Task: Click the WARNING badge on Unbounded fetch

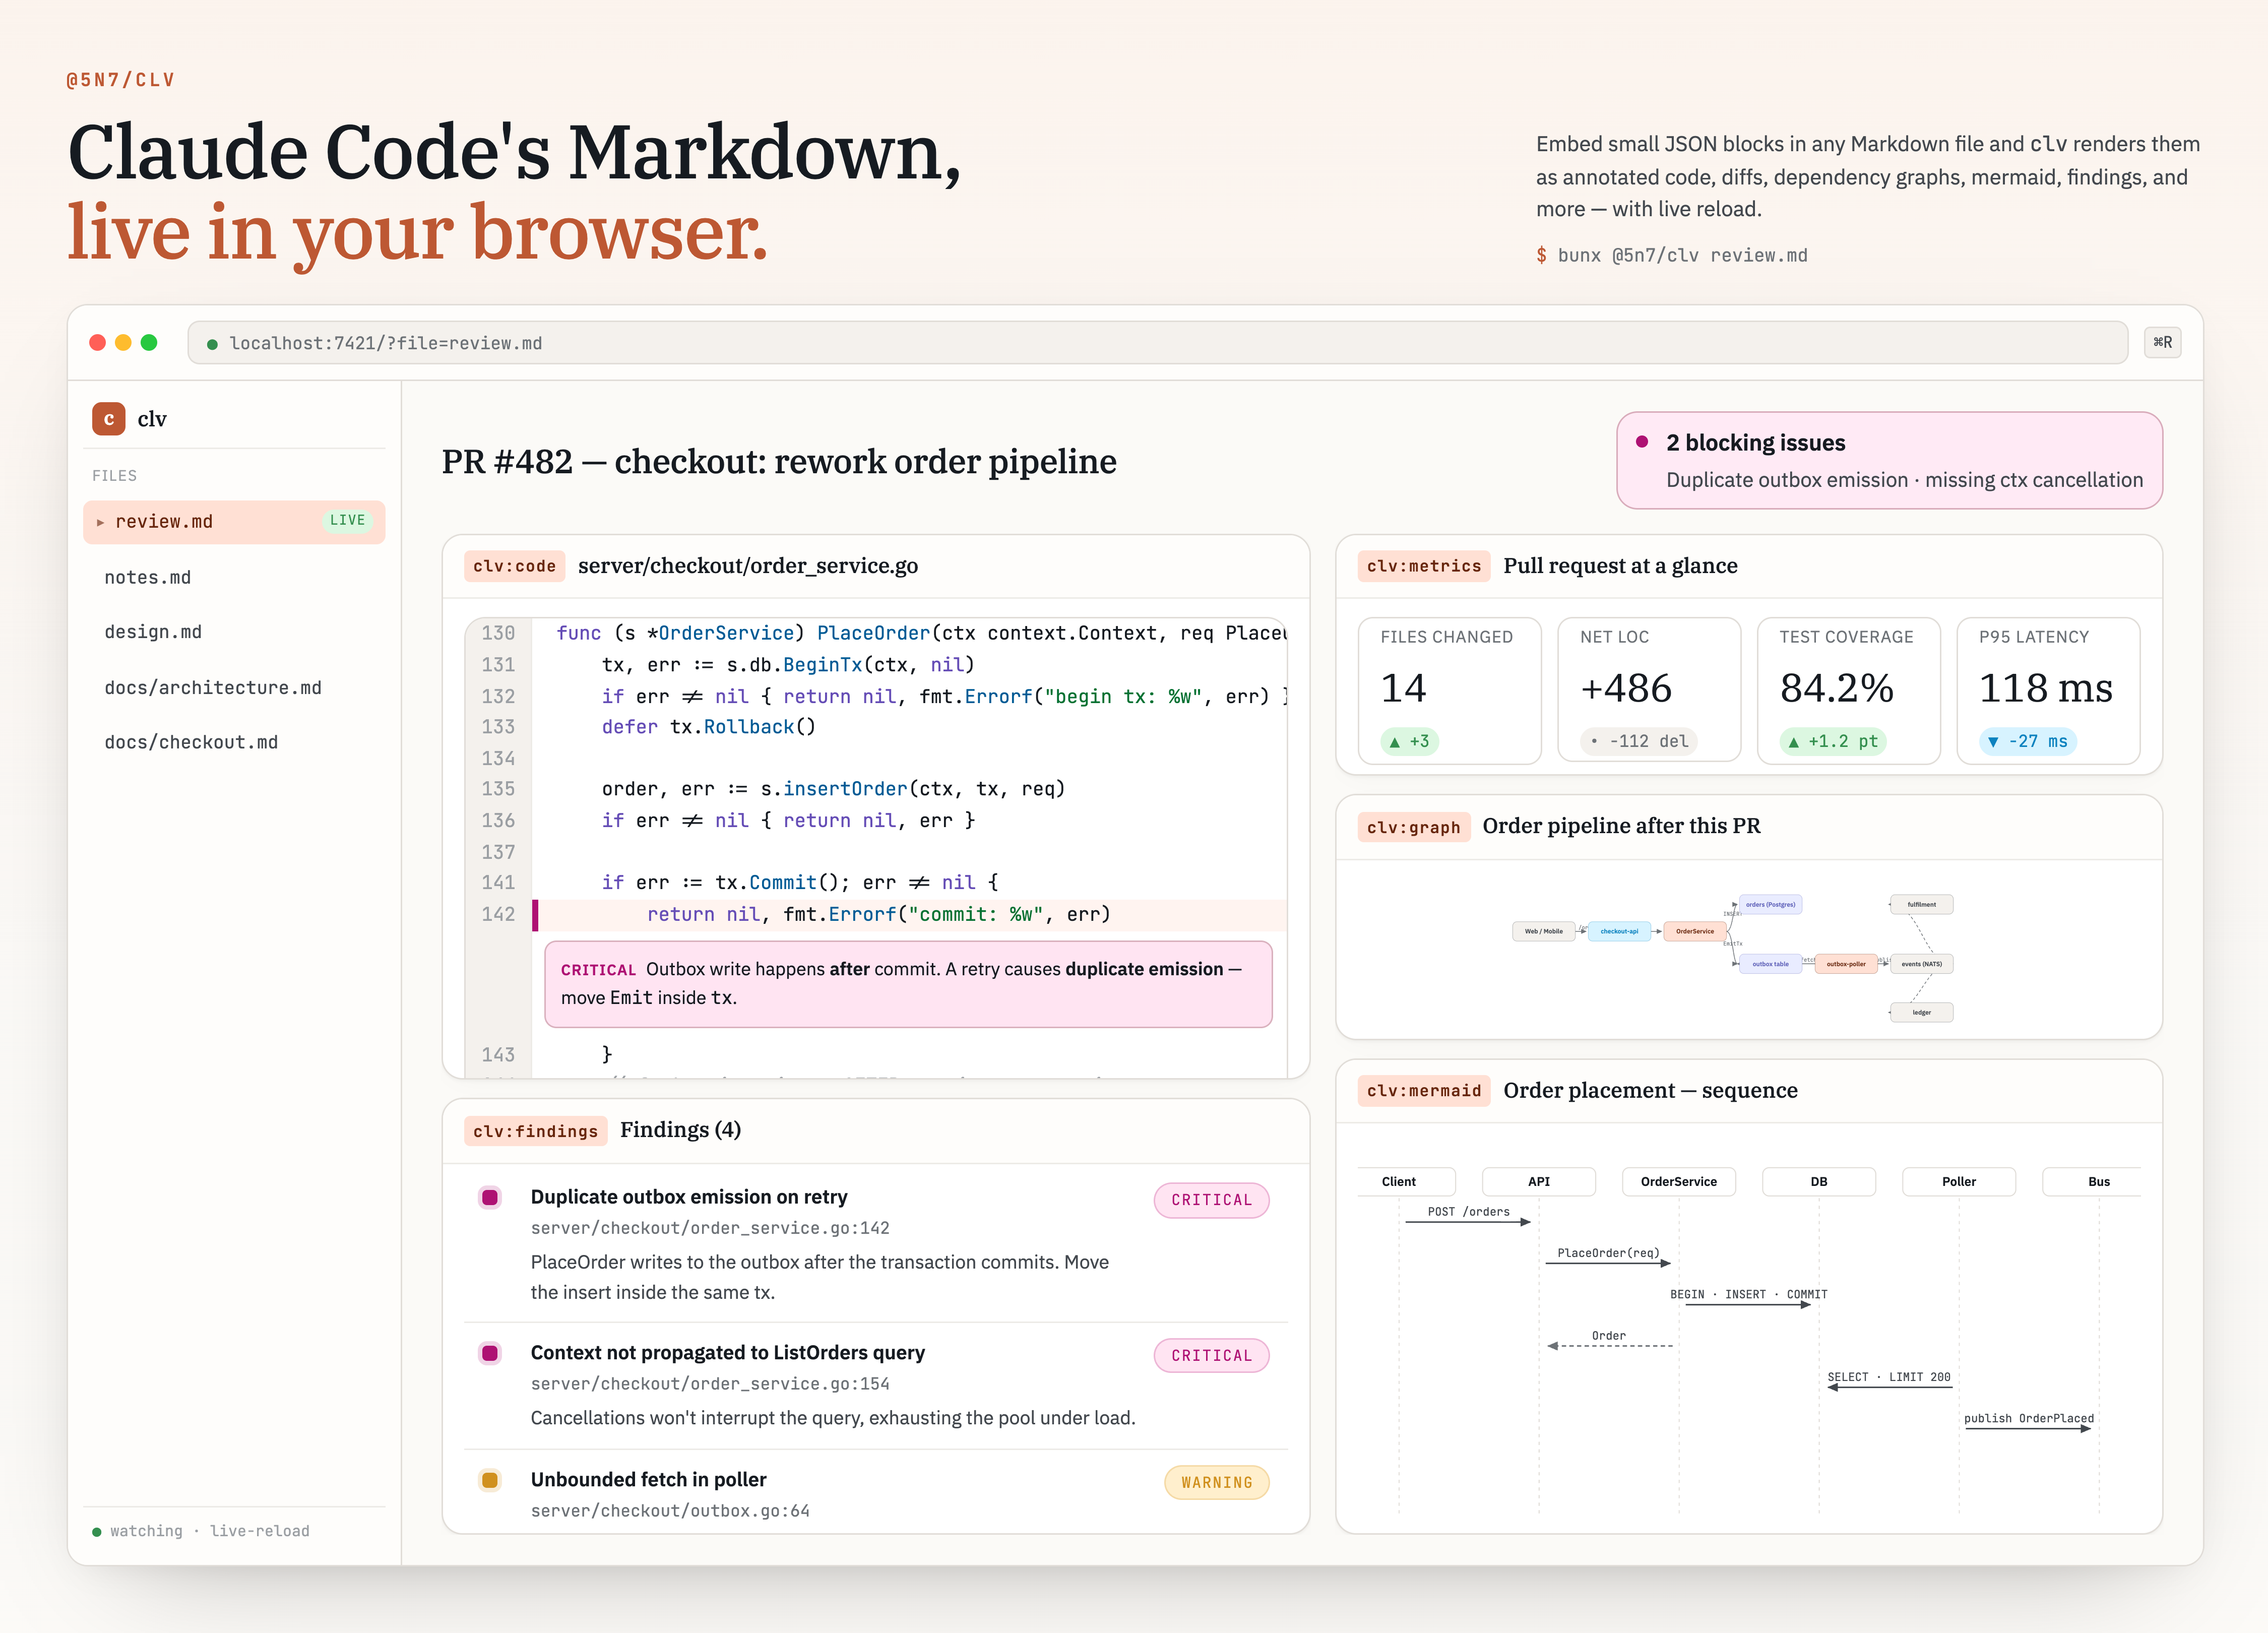Action: click(1216, 1483)
